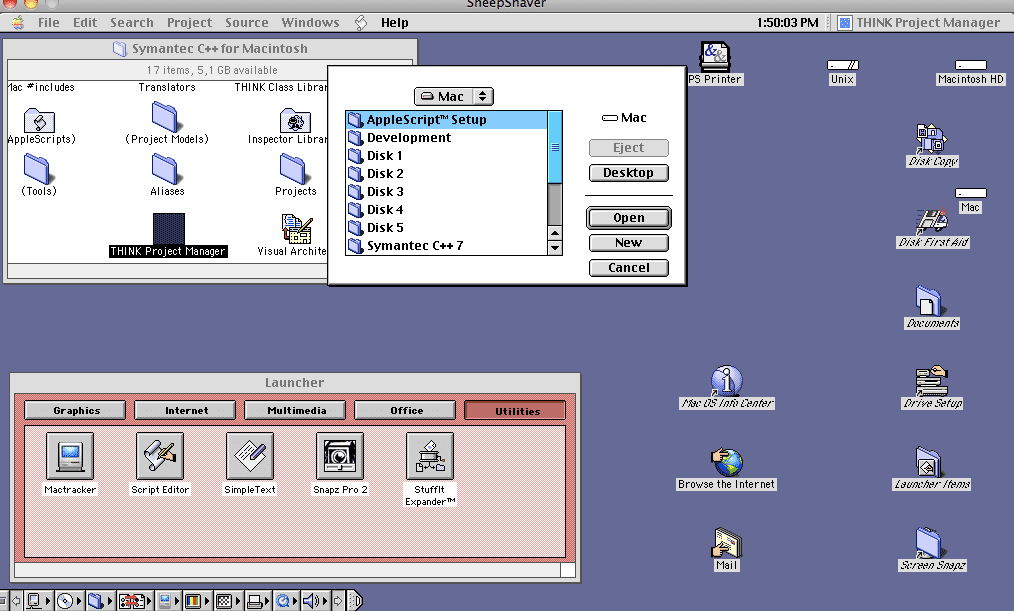Select the Development folder in list
Viewport: 1014px width, 611px height.
coord(447,138)
